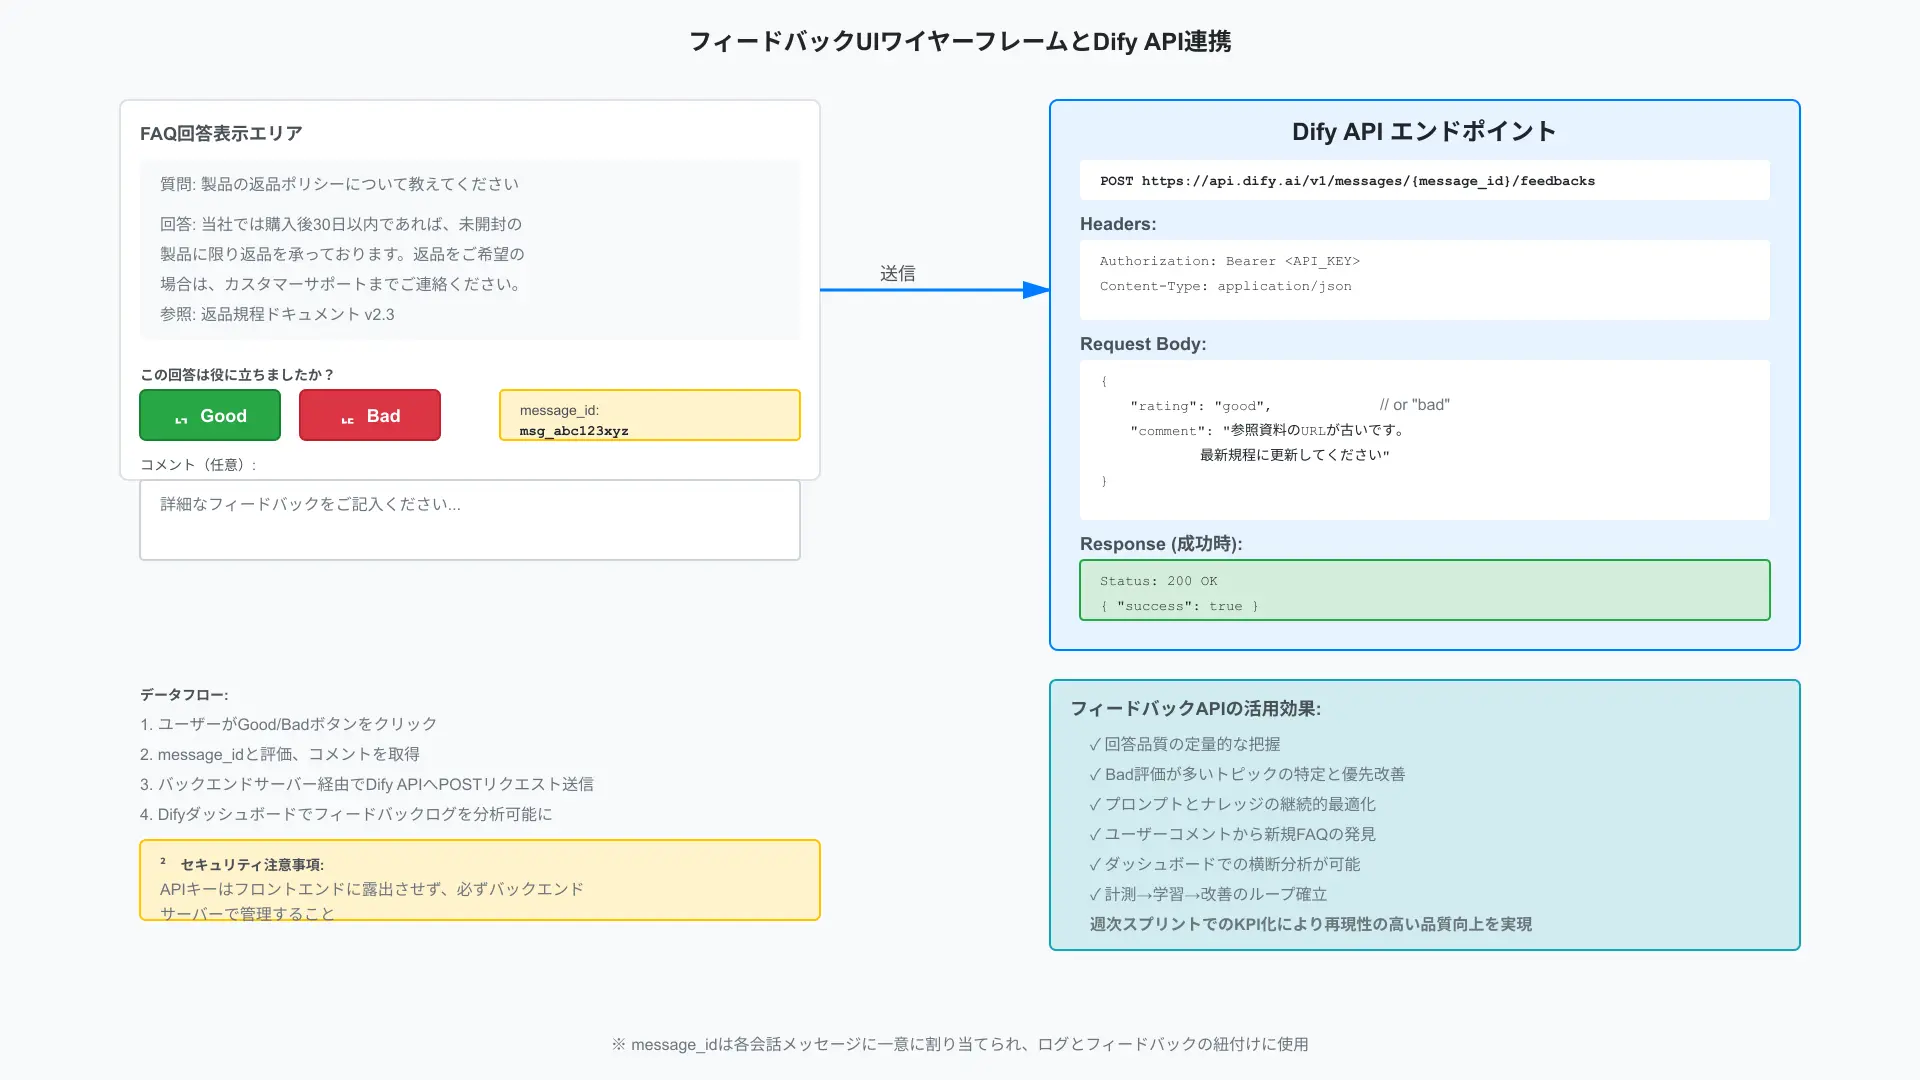Click the Response (成功時): section label
This screenshot has width=1920, height=1080.
[x=1161, y=544]
